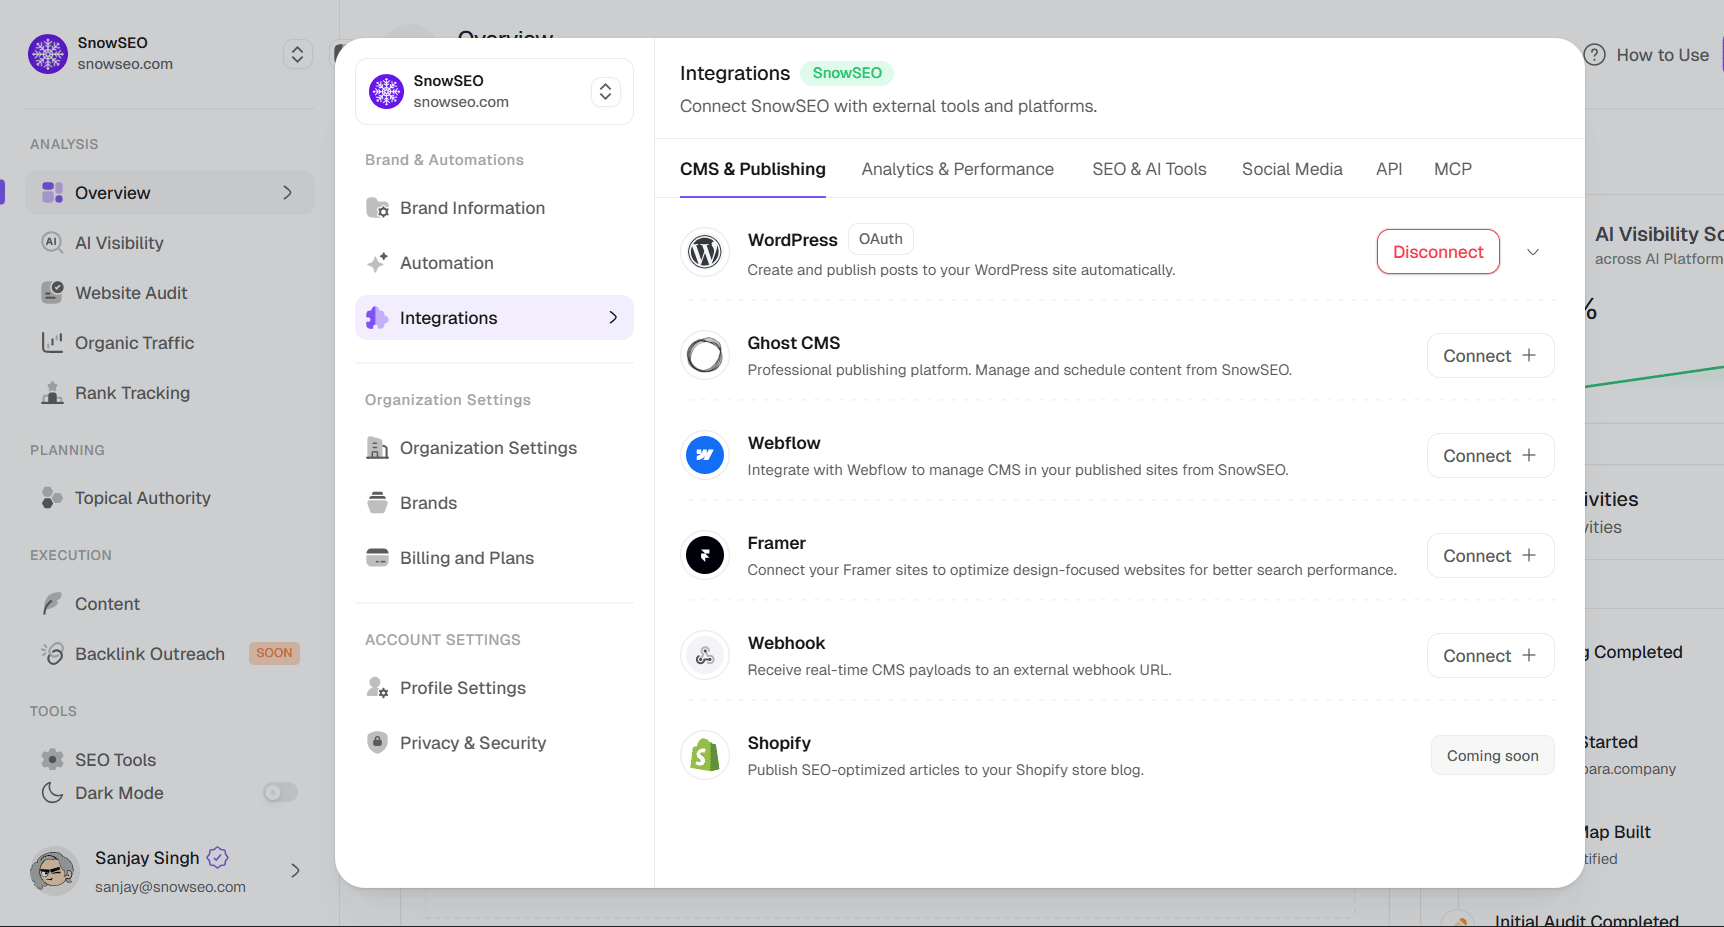1724x927 pixels.
Task: Click Sanjay Singh's profile avatar
Action: [x=54, y=871]
